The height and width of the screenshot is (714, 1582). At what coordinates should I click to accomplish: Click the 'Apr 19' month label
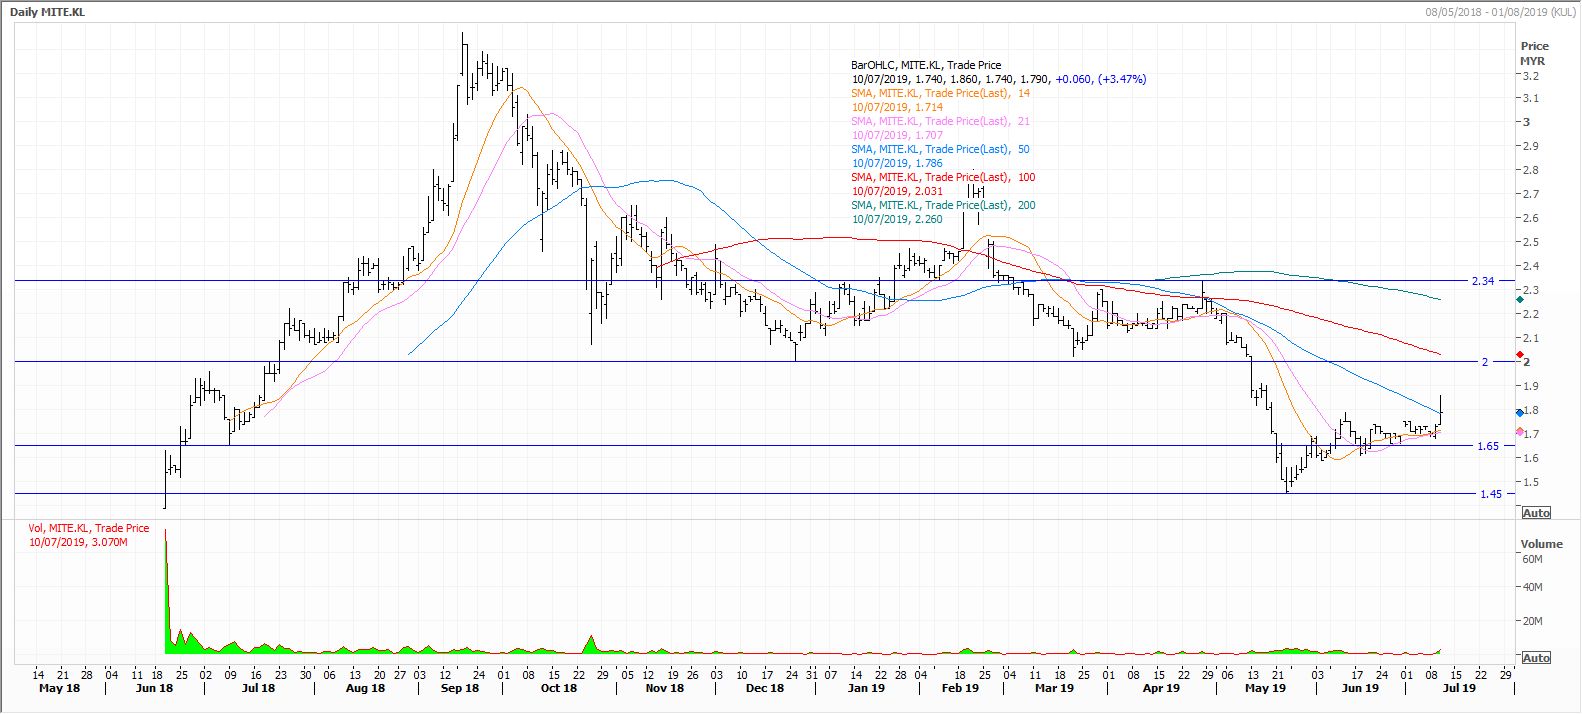click(1161, 688)
